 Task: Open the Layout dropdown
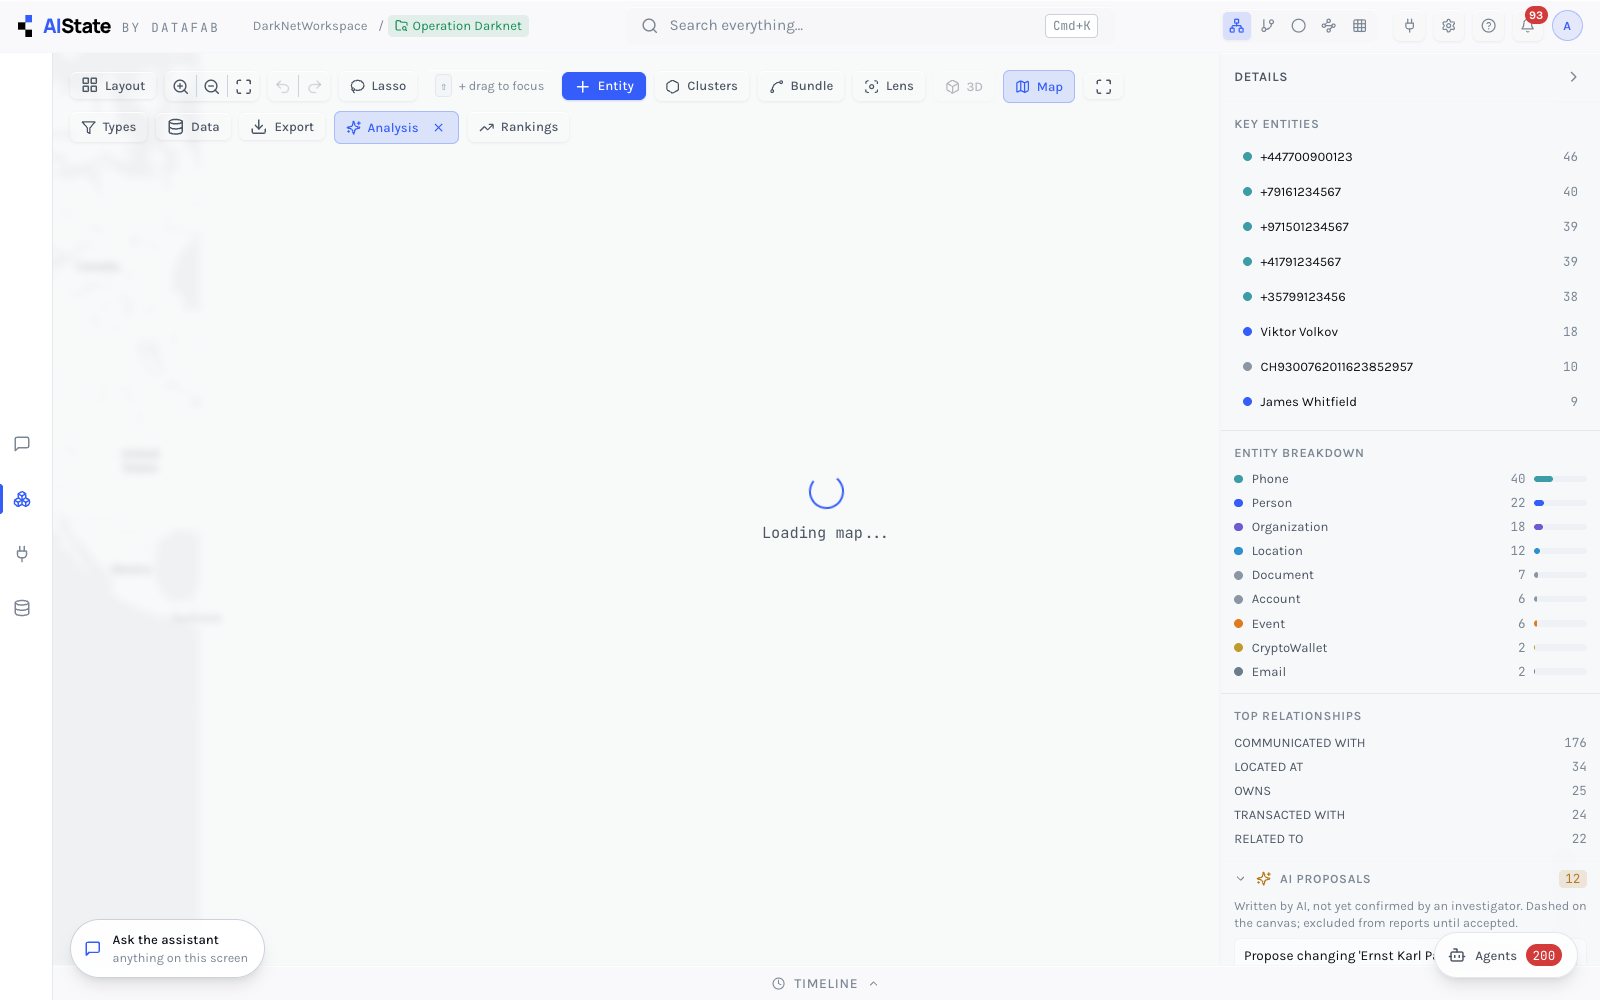click(113, 87)
